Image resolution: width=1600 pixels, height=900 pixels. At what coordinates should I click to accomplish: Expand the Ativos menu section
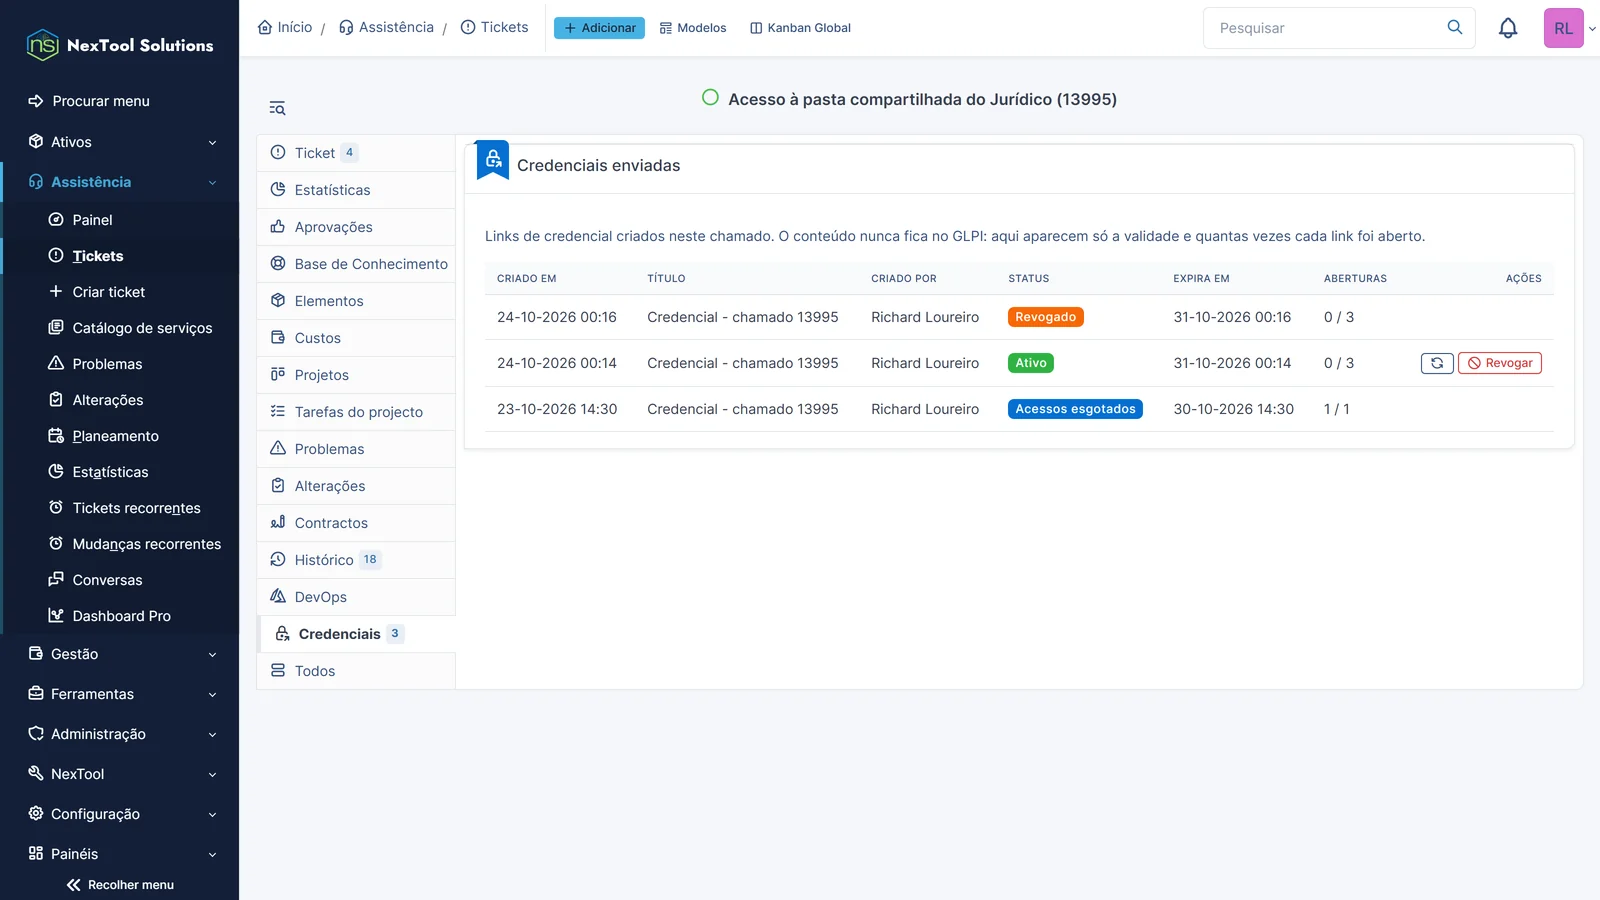tap(120, 142)
